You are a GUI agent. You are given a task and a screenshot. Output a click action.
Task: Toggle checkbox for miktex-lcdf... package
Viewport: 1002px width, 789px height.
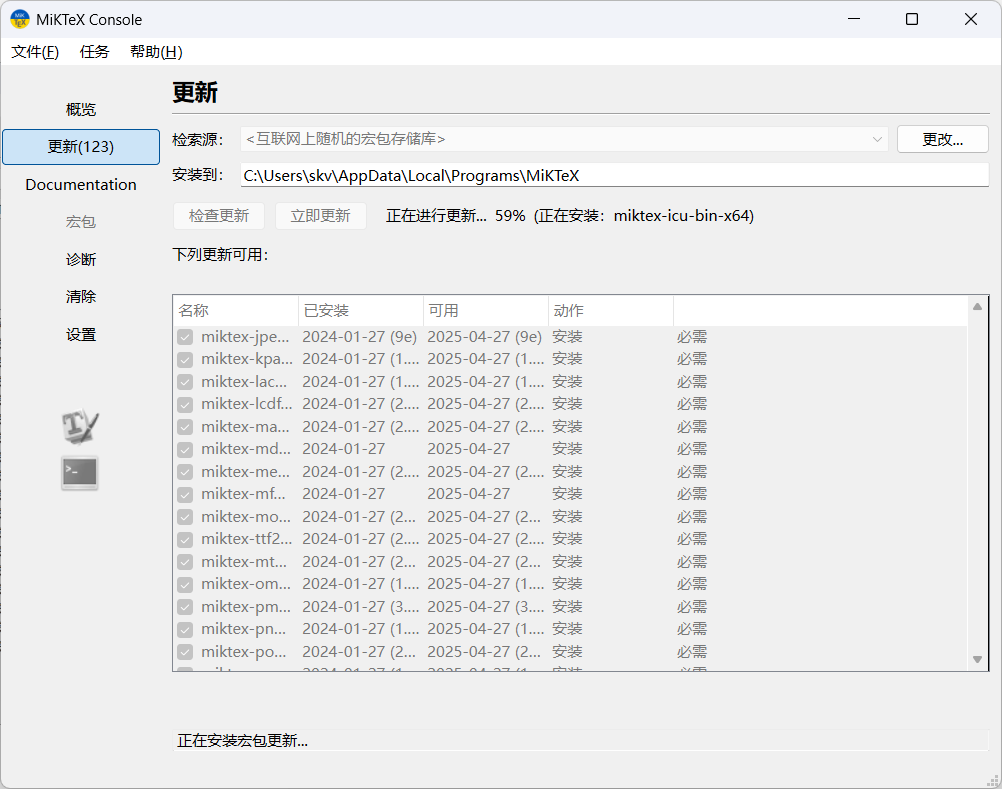coord(185,404)
